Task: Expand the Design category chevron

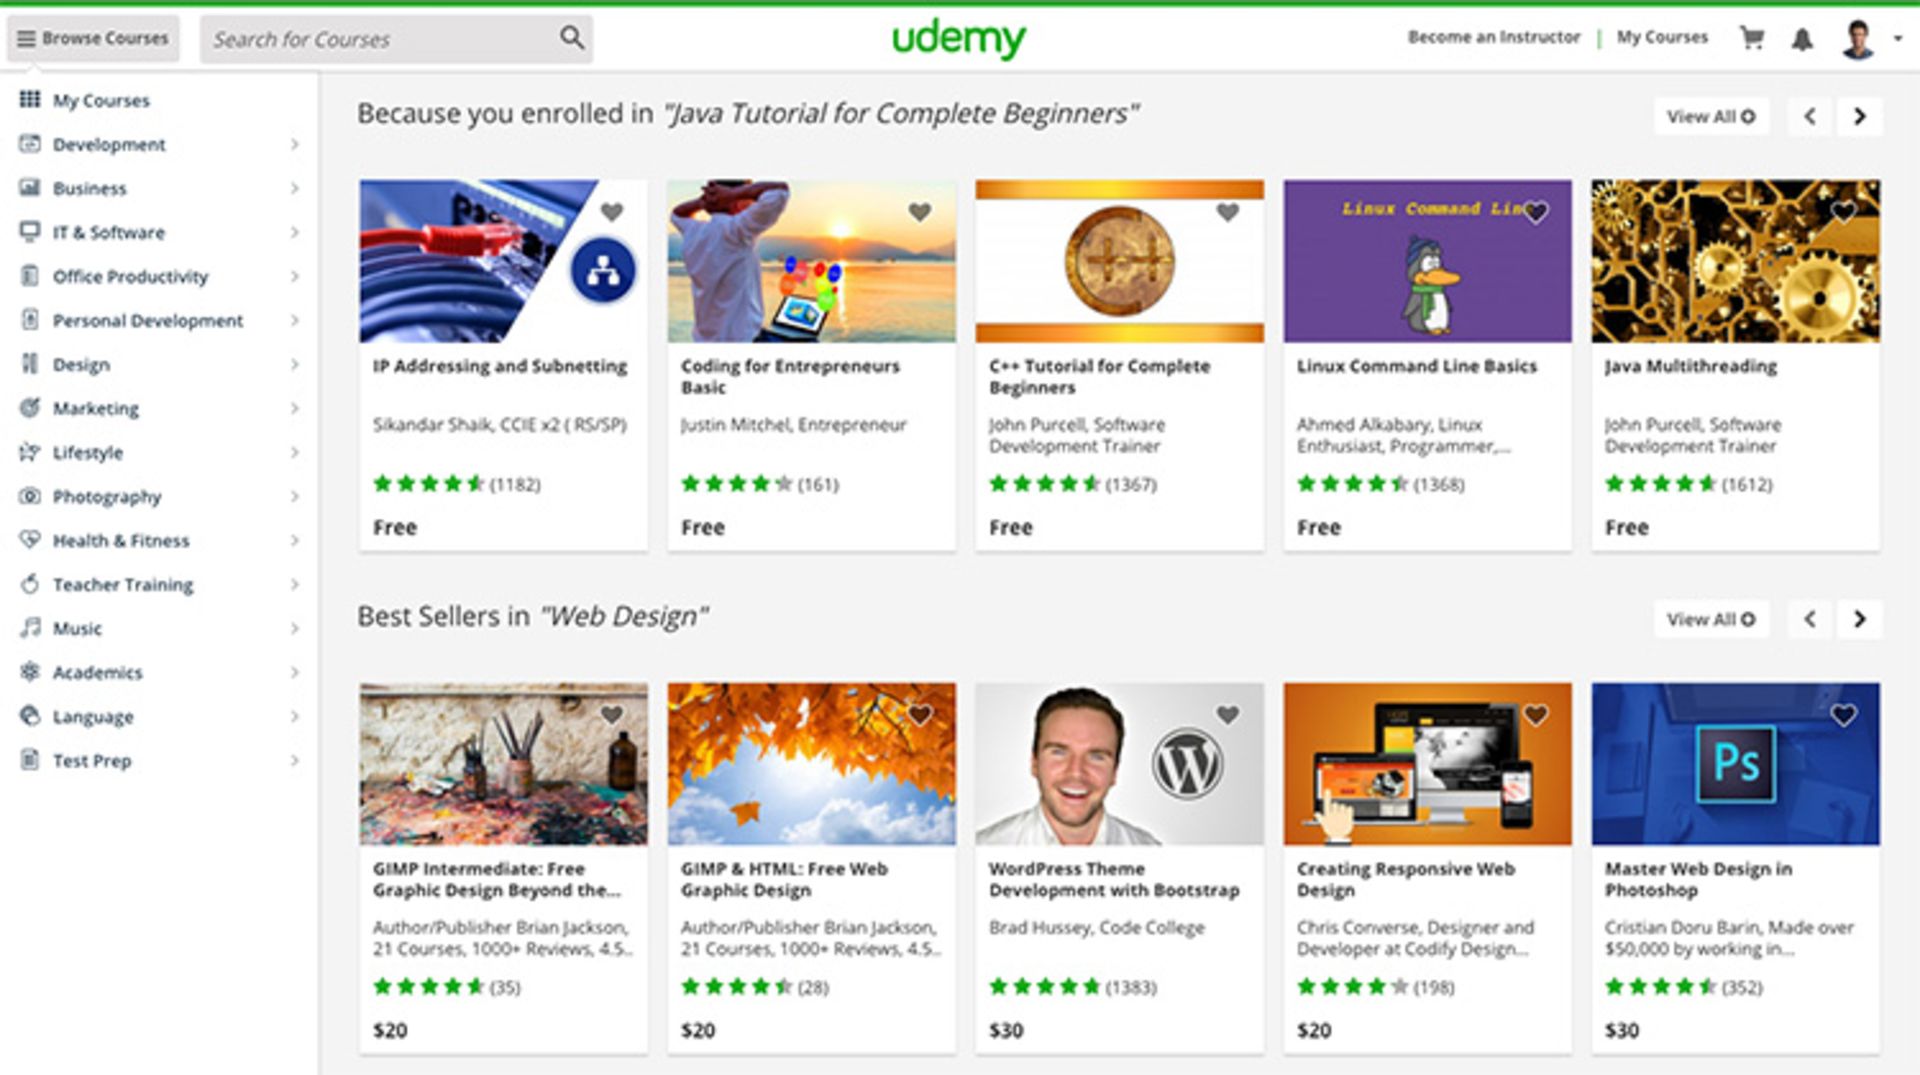Action: [x=294, y=364]
